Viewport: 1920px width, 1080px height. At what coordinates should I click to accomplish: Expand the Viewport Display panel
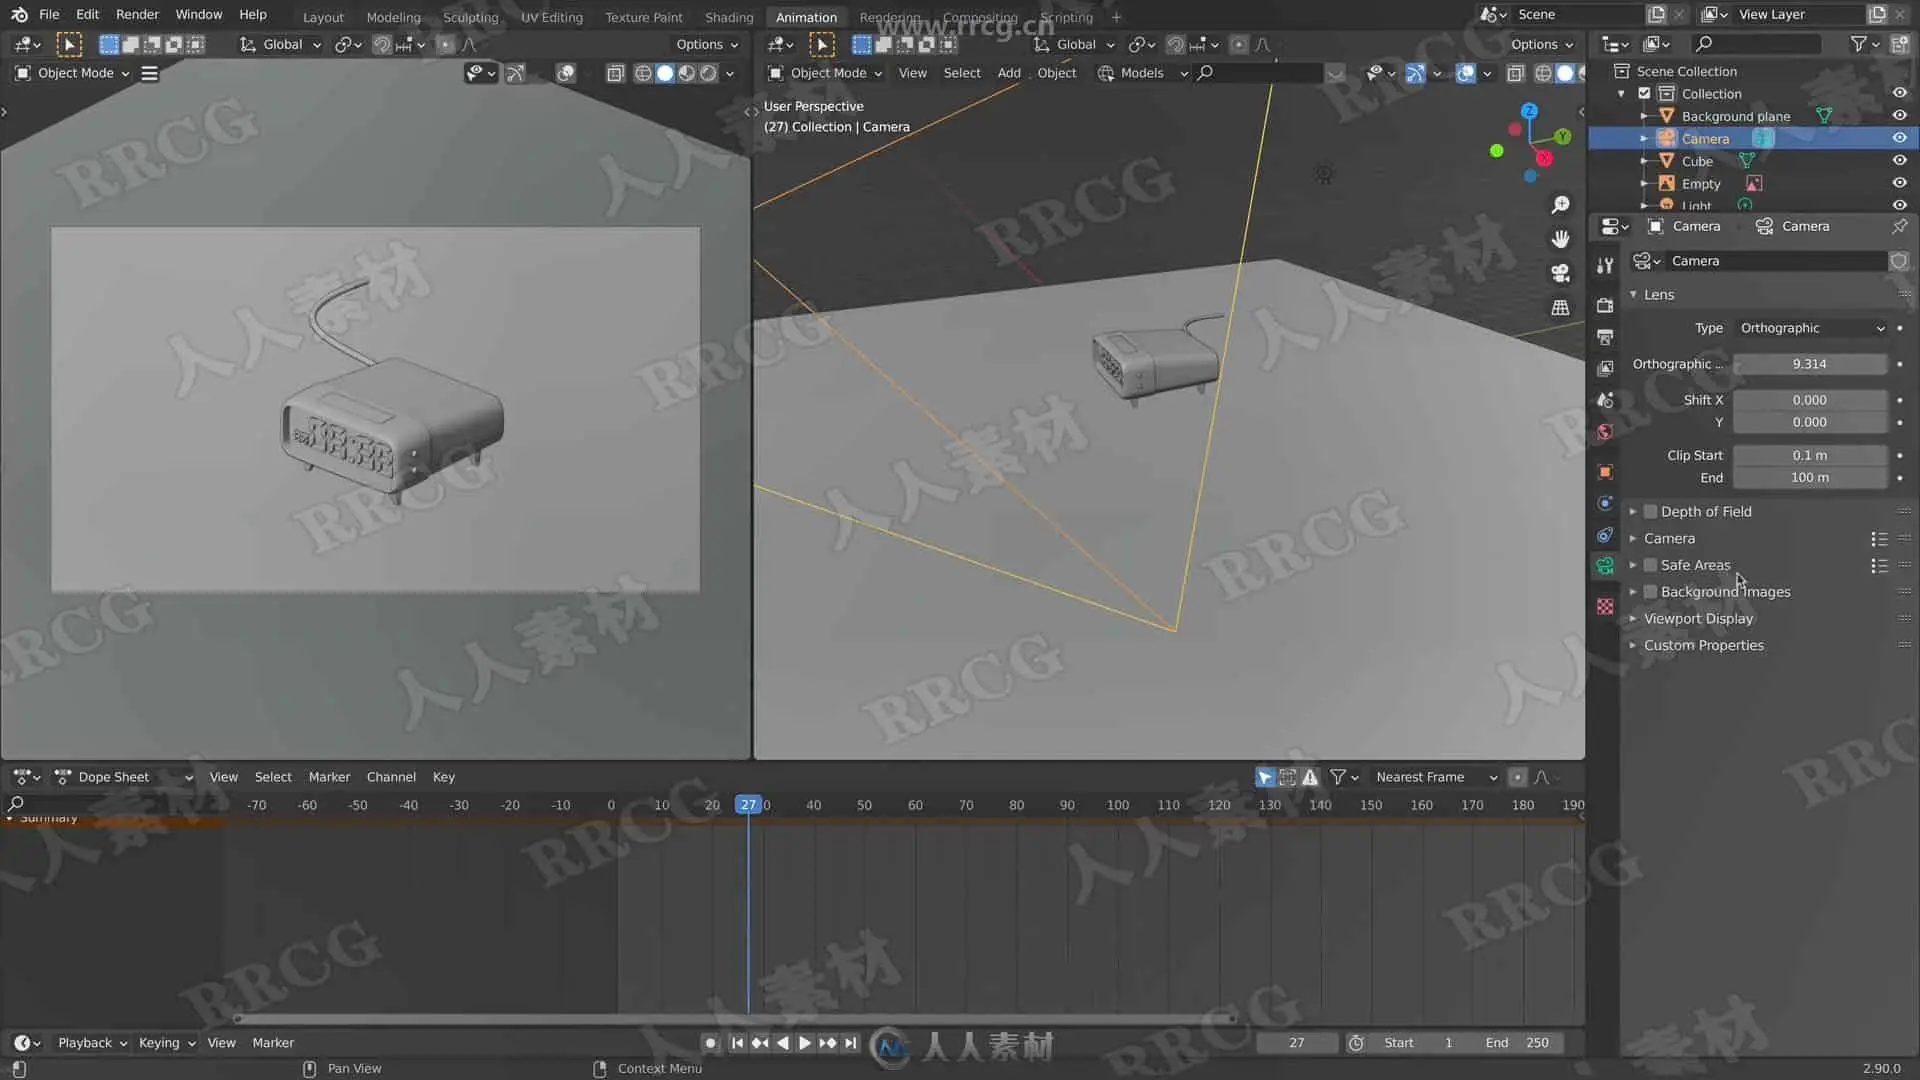point(1698,618)
